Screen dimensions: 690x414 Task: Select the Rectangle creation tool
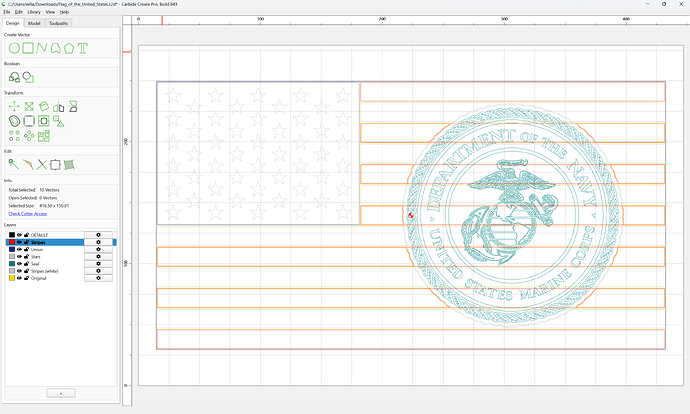[x=28, y=48]
